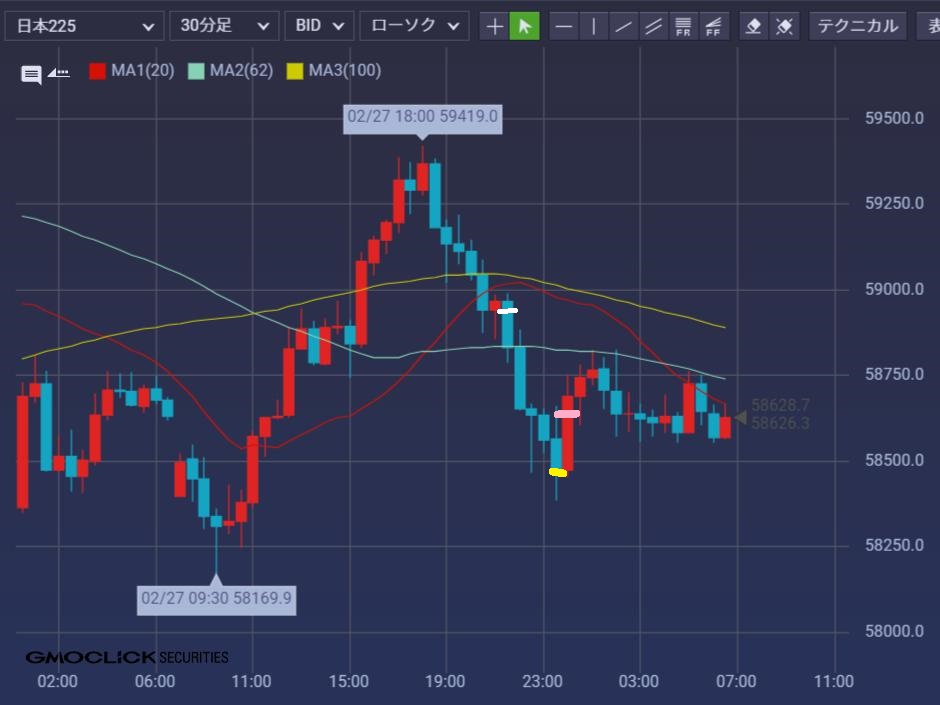The width and height of the screenshot is (940, 705).
Task: Select the Fibonacci retracement FR tool
Action: (x=684, y=26)
